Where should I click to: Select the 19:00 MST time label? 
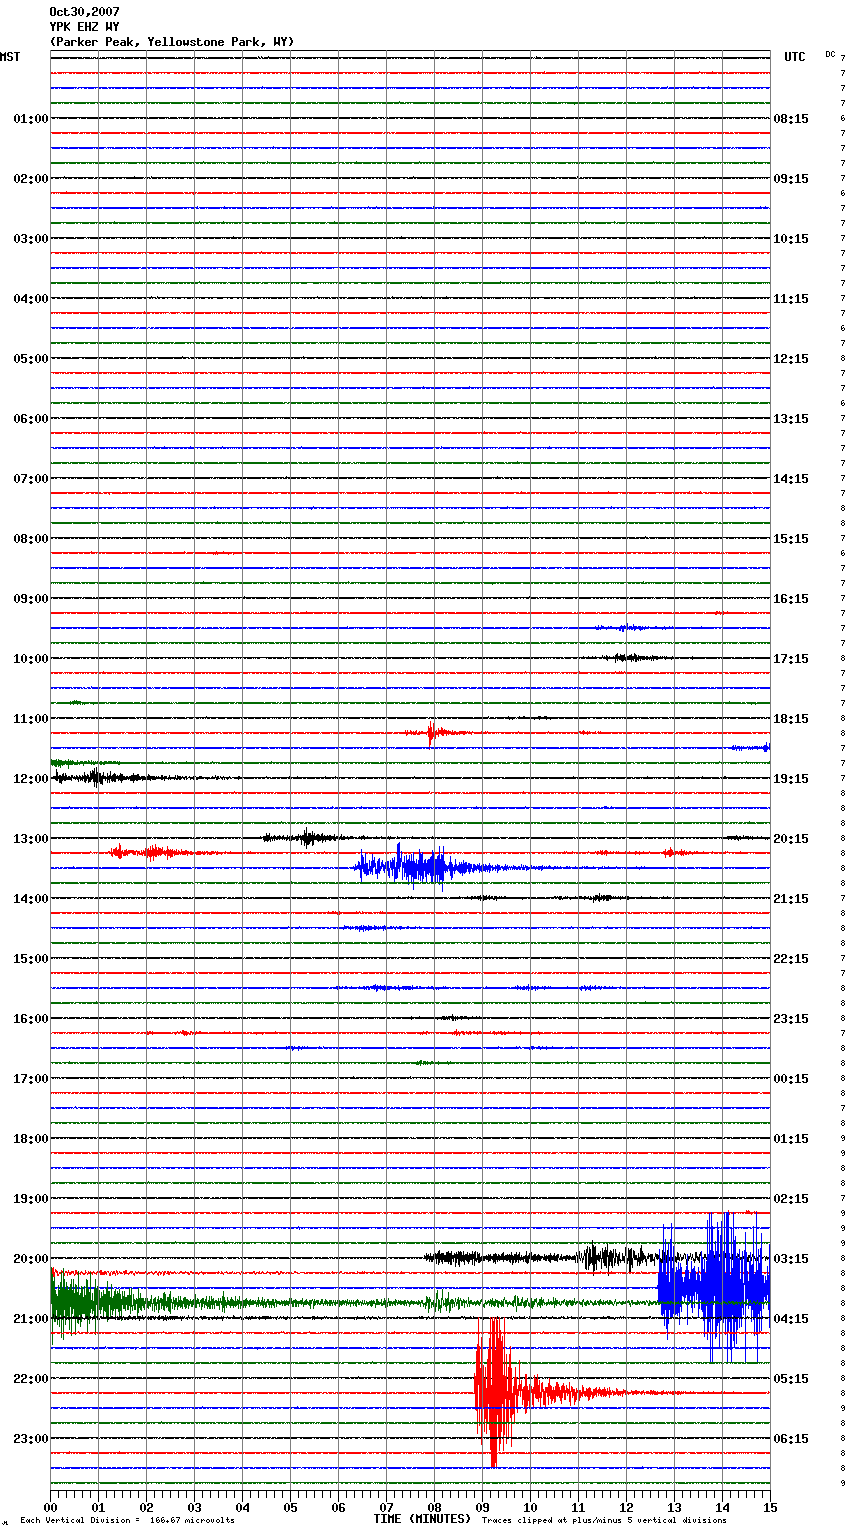tap(31, 1199)
